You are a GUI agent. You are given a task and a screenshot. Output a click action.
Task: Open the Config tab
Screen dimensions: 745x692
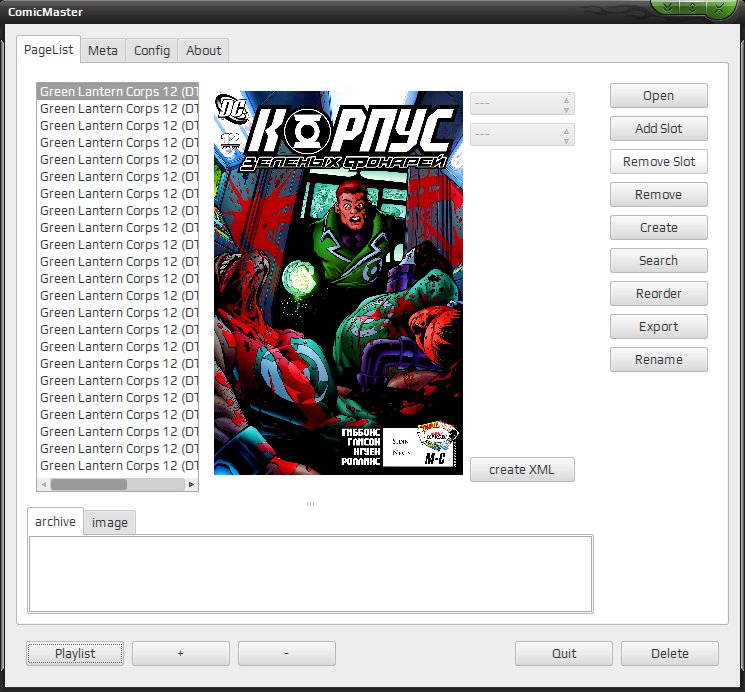152,50
